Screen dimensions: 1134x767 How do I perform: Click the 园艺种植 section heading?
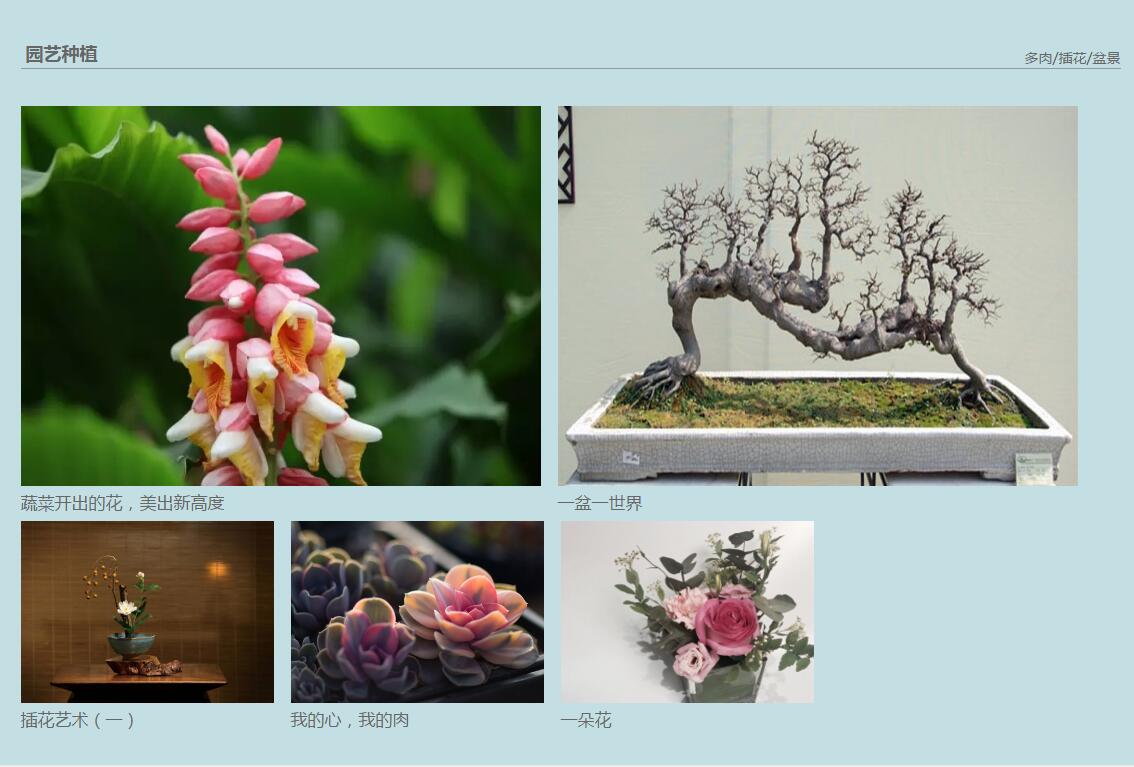(61, 54)
